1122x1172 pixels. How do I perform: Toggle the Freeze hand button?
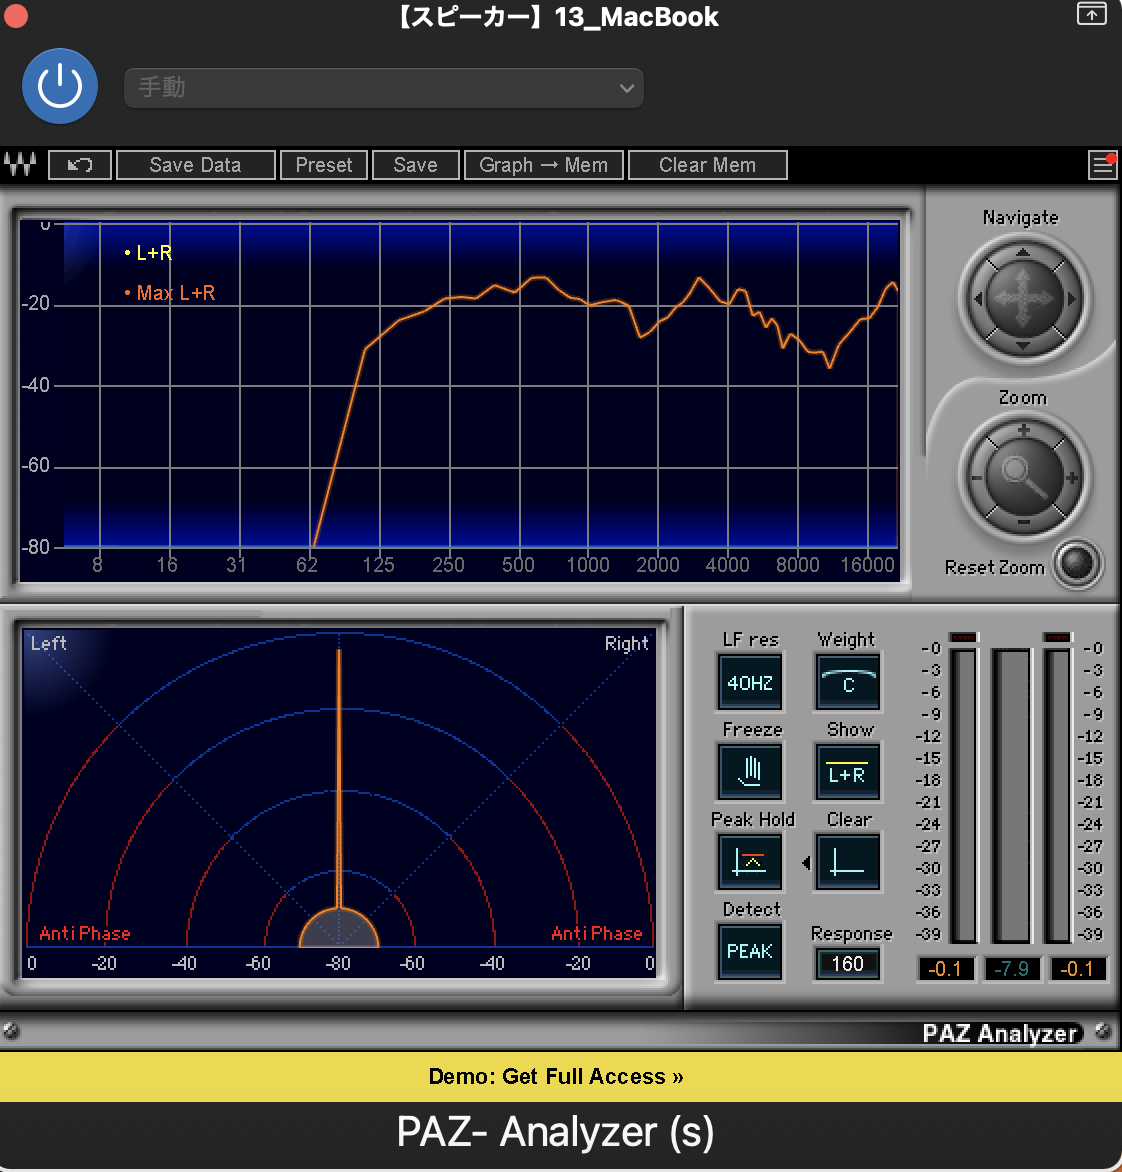coord(750,771)
